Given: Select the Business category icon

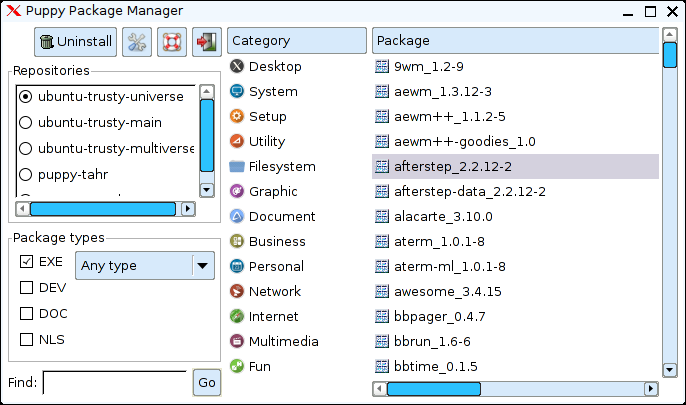Looking at the screenshot, I should 237,241.
